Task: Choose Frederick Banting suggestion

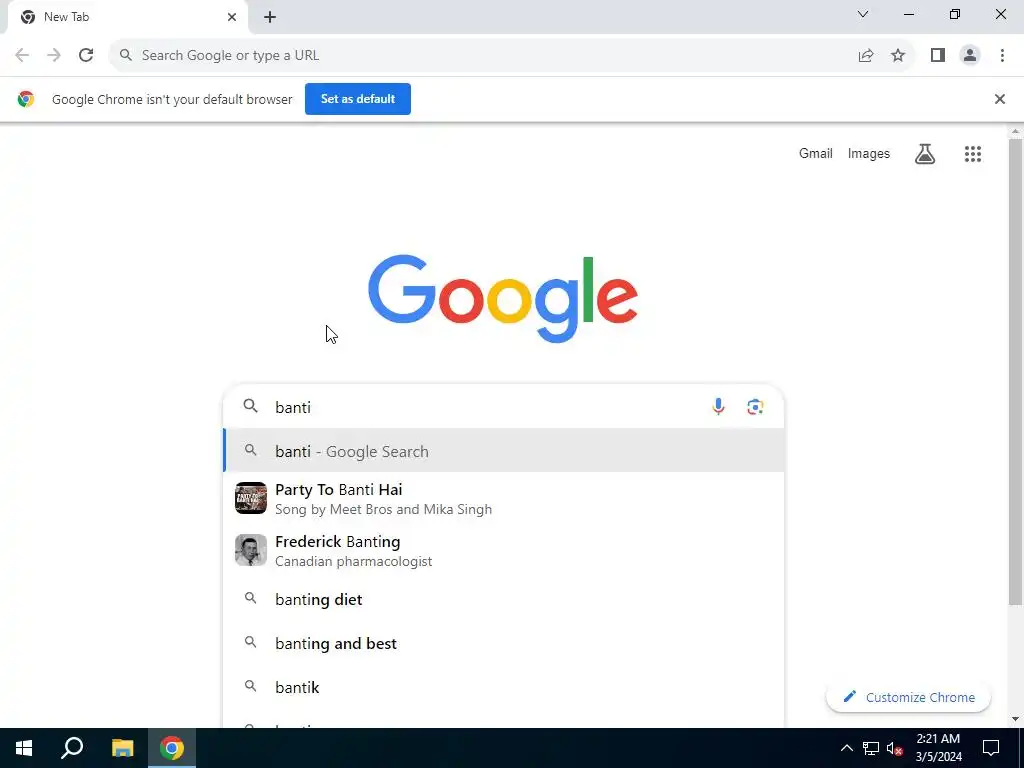Action: 504,551
